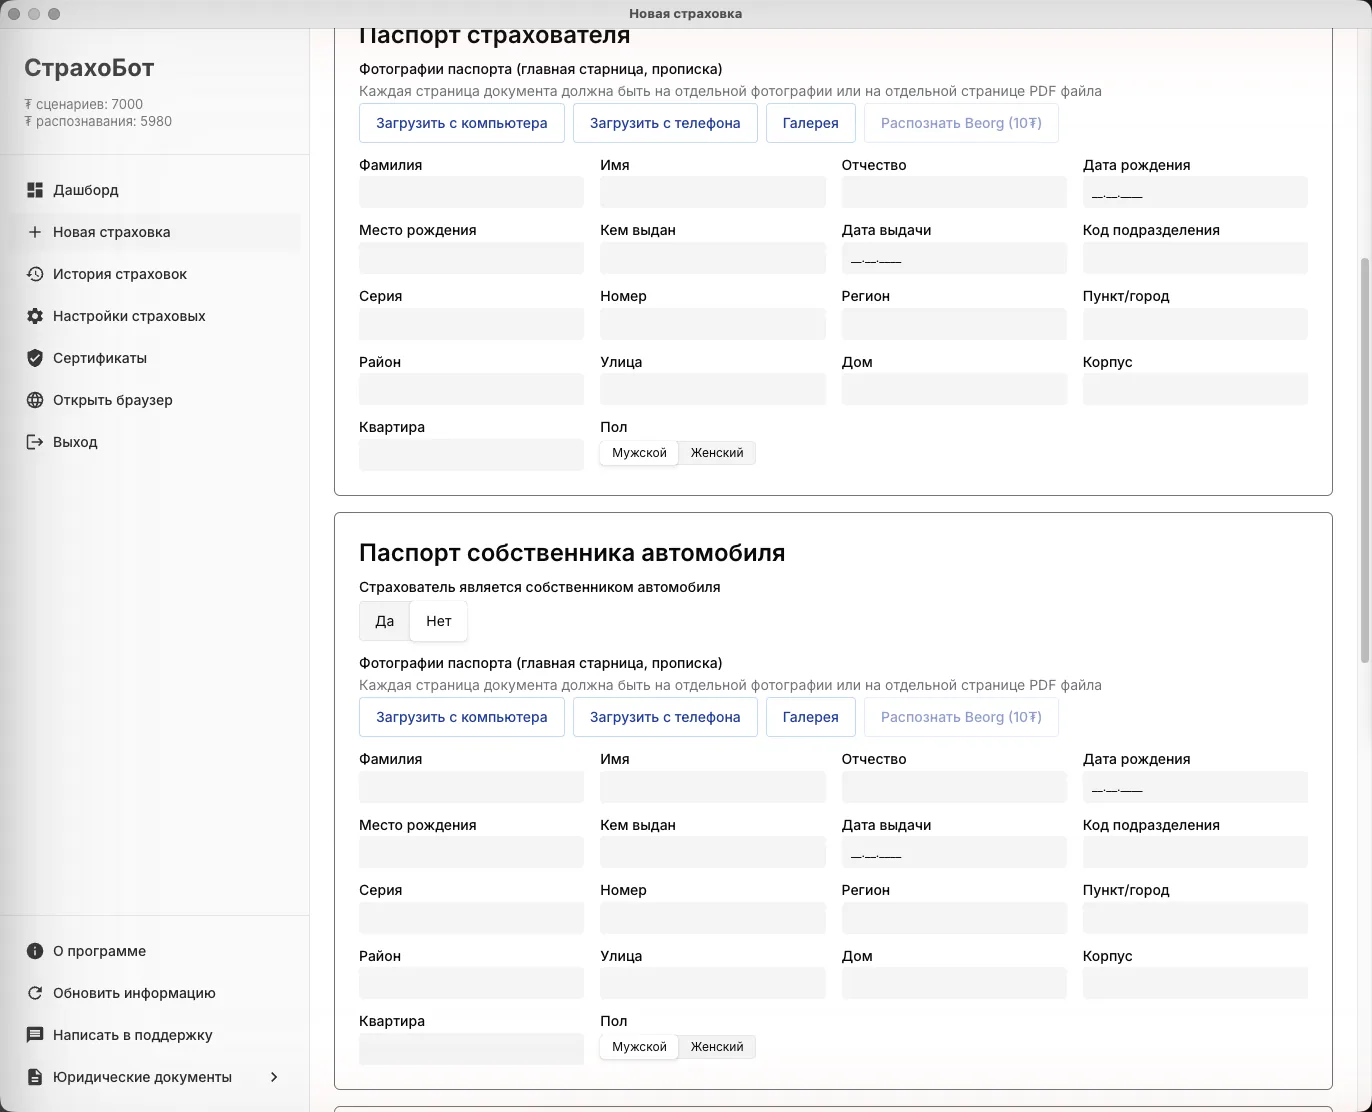Image resolution: width=1372 pixels, height=1112 pixels.
Task: Click the insurer's Номер field
Action: (713, 324)
